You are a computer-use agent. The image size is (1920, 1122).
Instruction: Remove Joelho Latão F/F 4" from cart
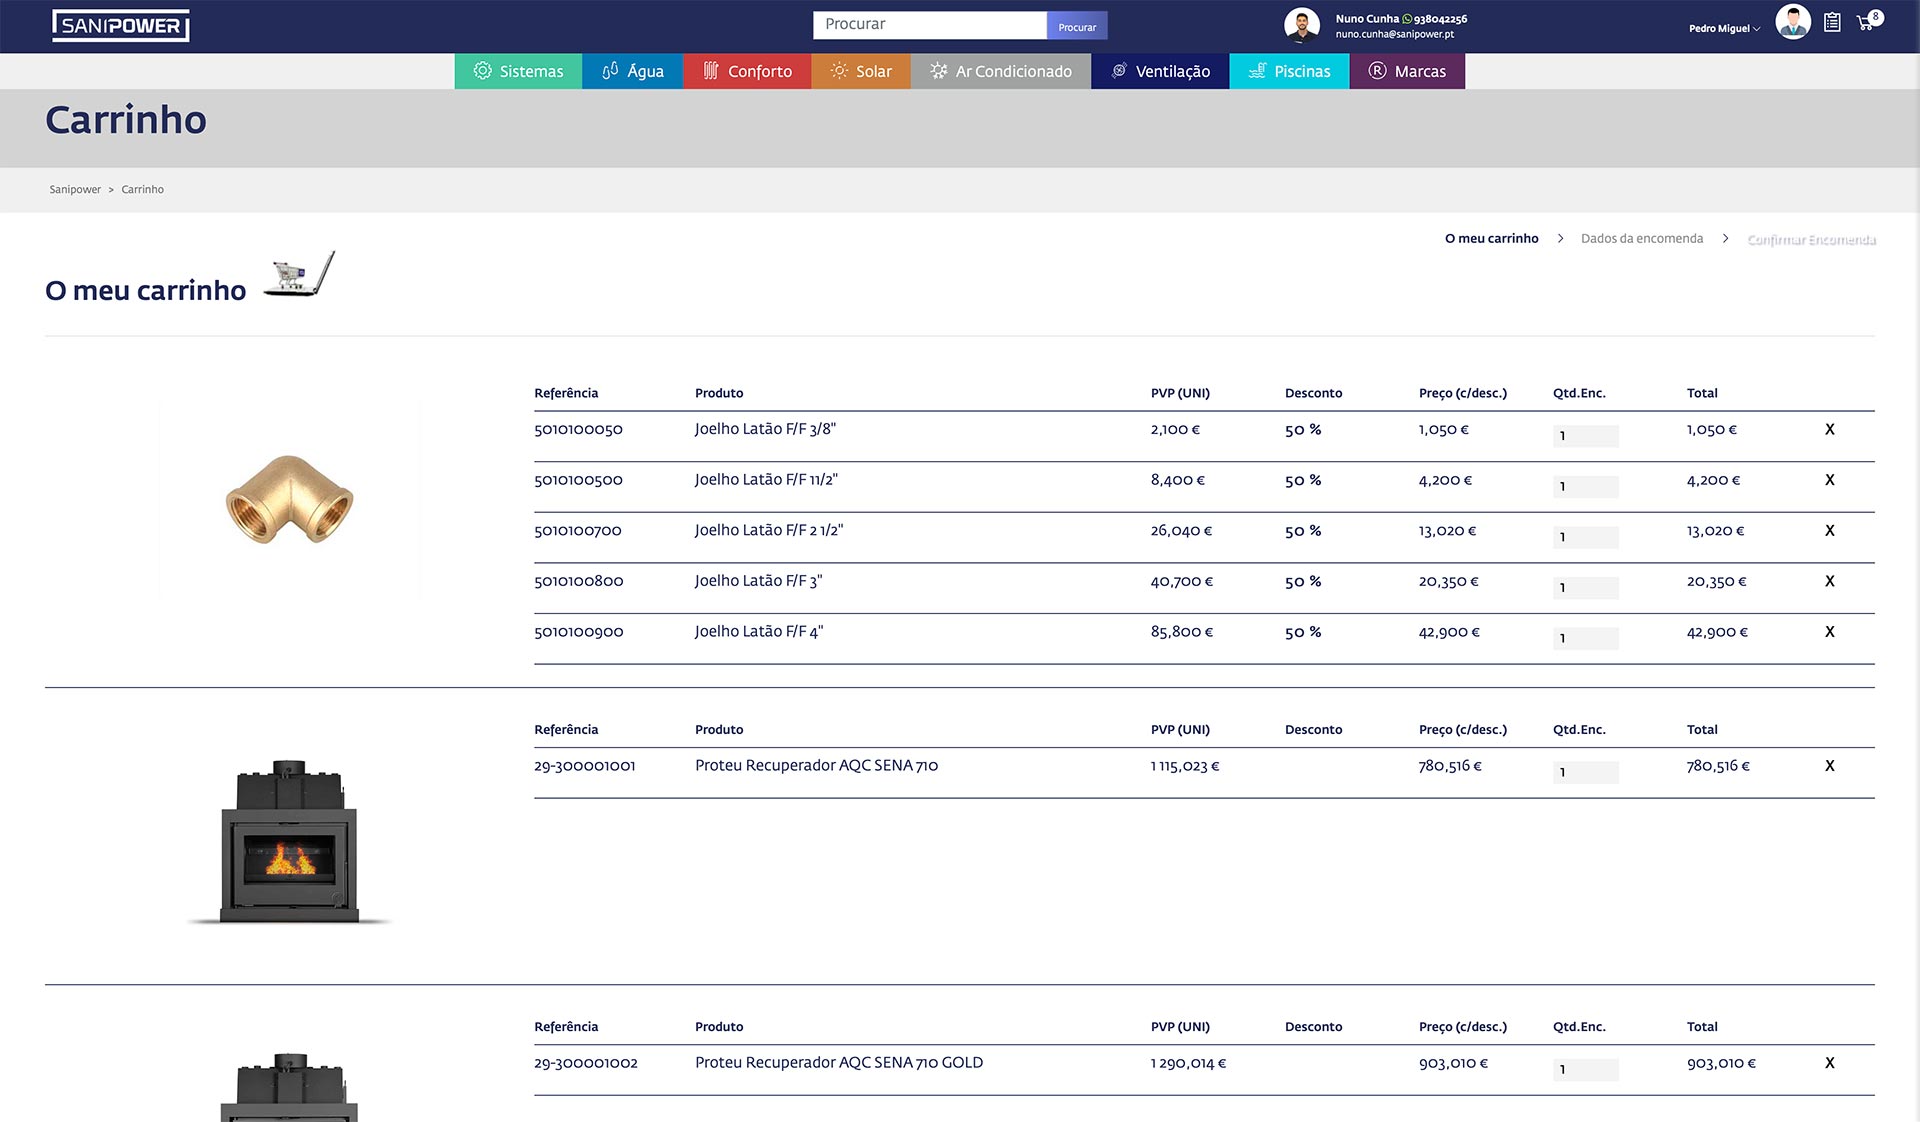[x=1830, y=632]
